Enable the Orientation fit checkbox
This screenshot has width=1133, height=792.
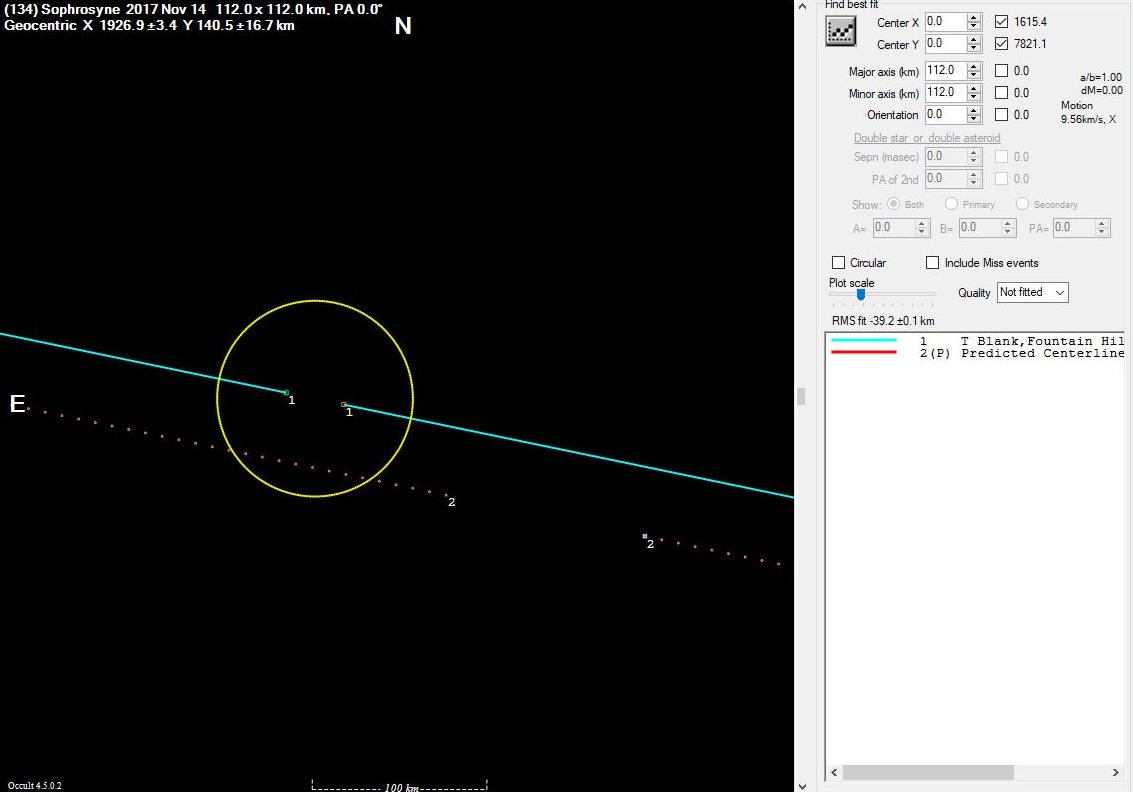click(1001, 114)
